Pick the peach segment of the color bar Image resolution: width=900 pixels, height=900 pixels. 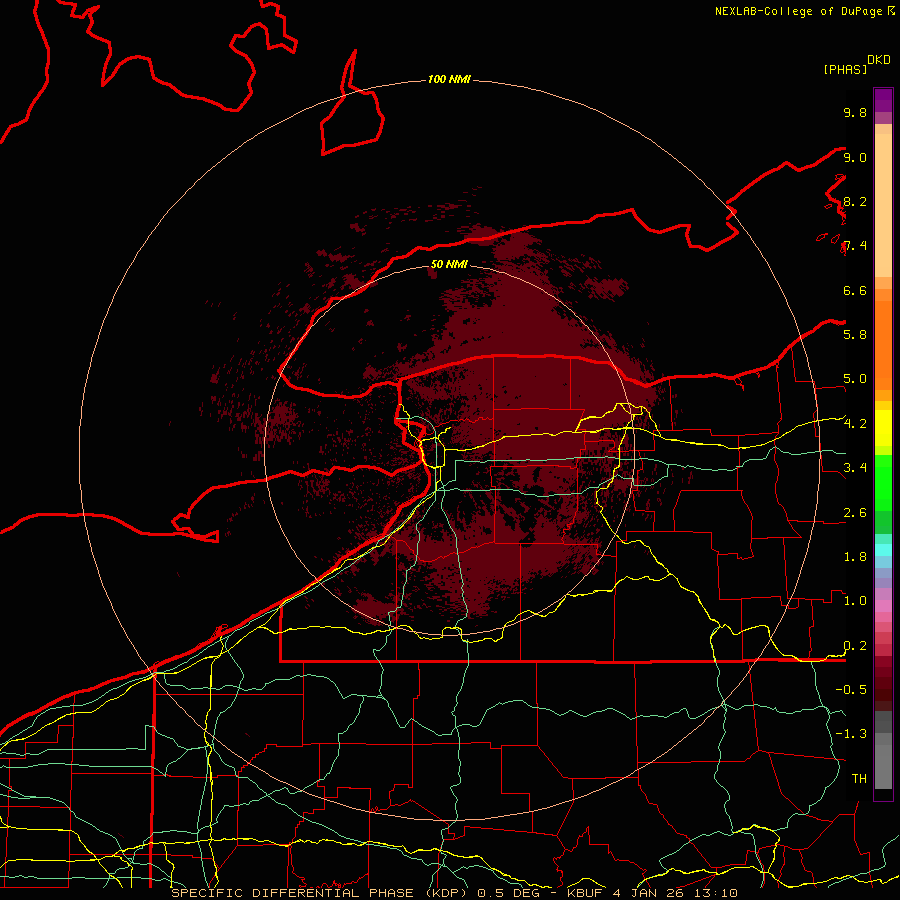[x=883, y=205]
